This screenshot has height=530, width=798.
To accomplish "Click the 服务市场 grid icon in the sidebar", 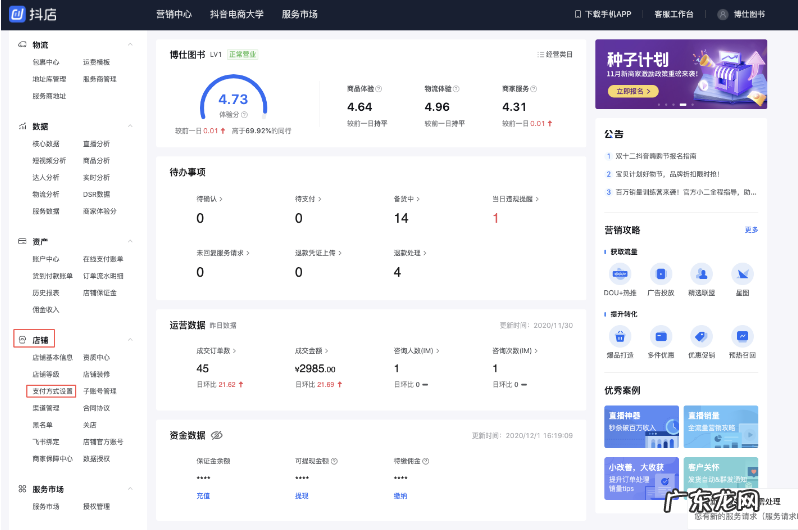I will [x=22, y=489].
